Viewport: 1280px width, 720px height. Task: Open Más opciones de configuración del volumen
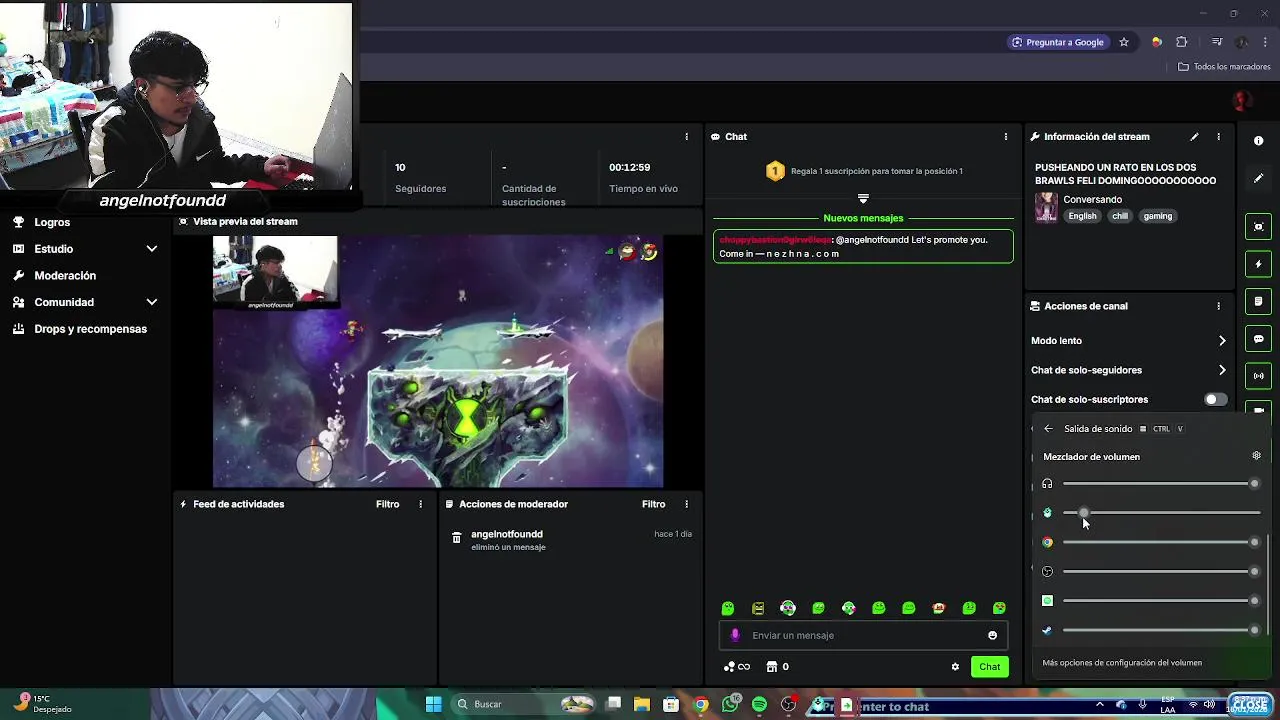point(1122,663)
